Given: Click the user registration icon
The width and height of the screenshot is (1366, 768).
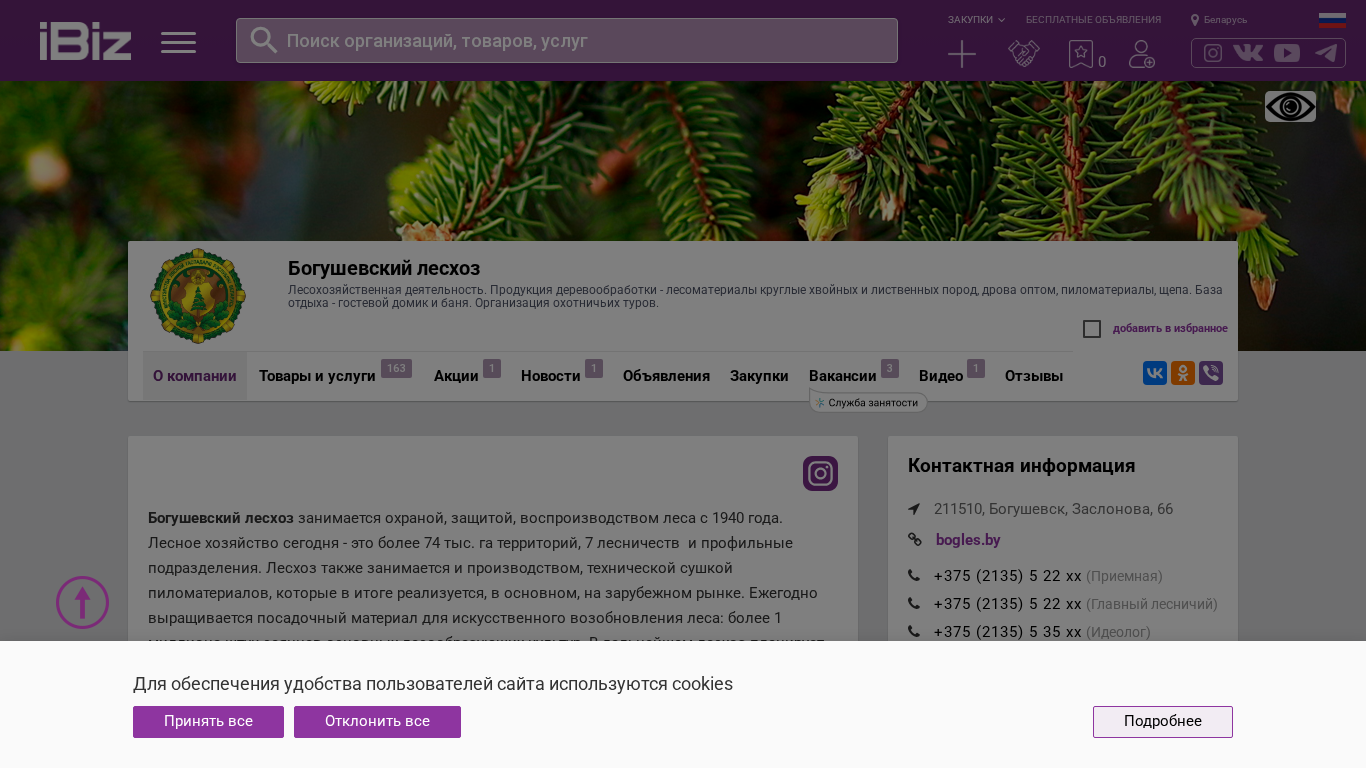Looking at the screenshot, I should [1141, 54].
